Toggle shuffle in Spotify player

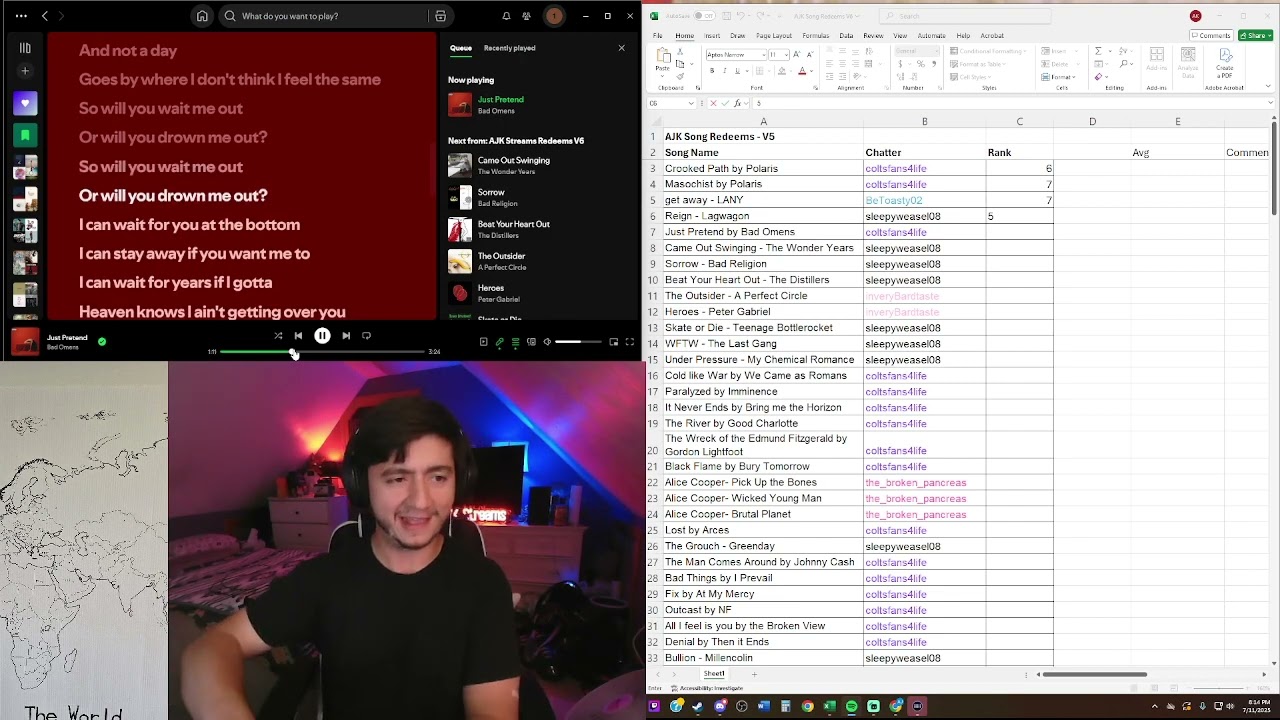[278, 336]
